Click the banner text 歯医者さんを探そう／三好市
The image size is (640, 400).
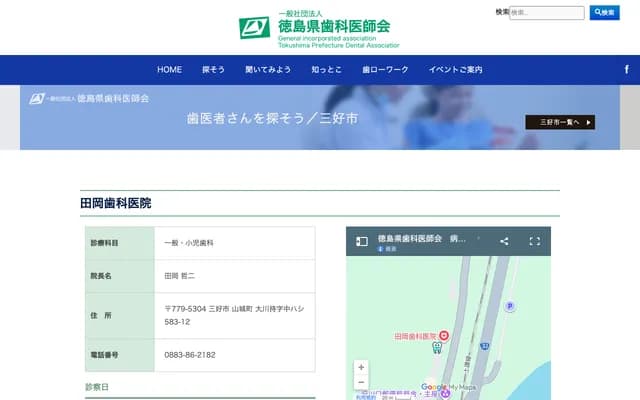point(272,118)
